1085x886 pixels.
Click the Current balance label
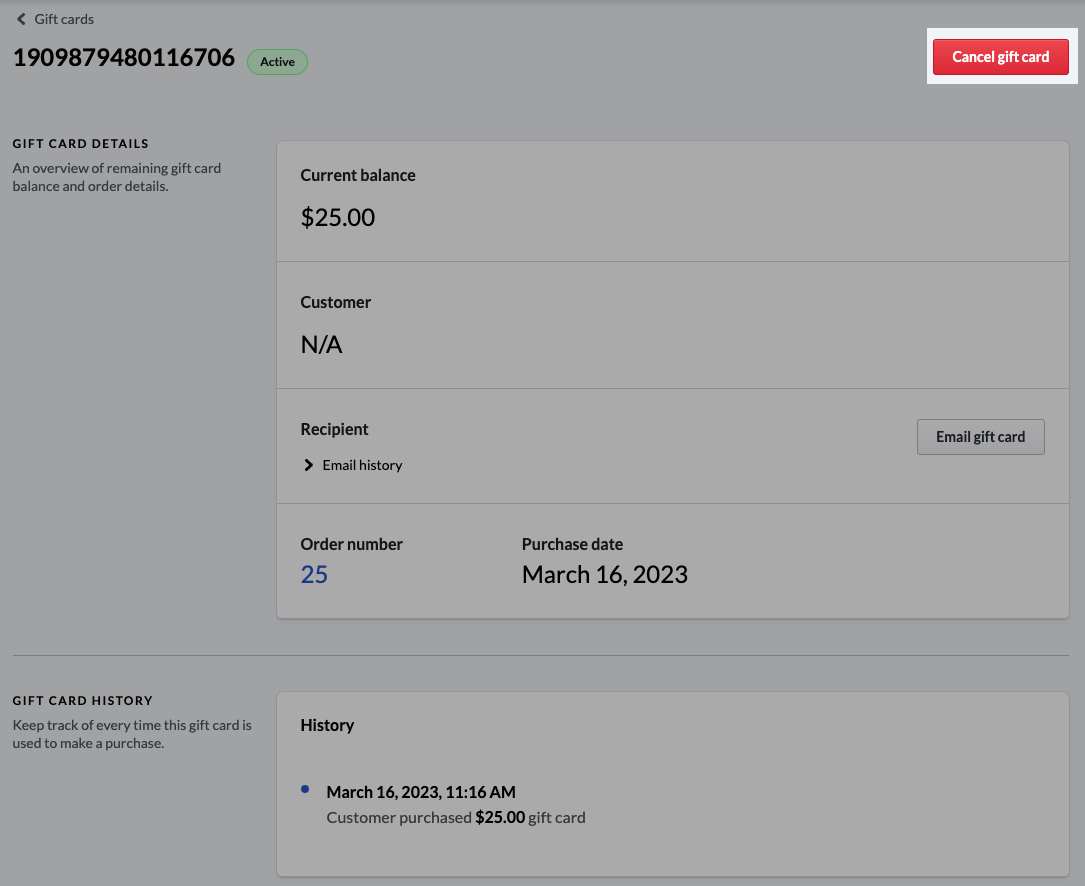coord(357,175)
